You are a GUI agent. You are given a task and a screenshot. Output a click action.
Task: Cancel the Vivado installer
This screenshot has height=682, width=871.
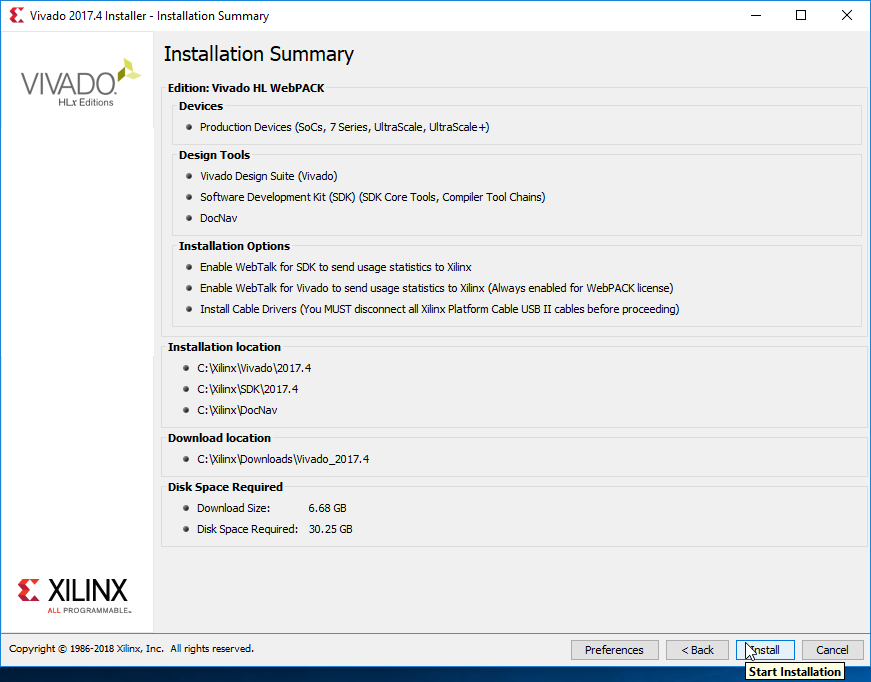(832, 650)
